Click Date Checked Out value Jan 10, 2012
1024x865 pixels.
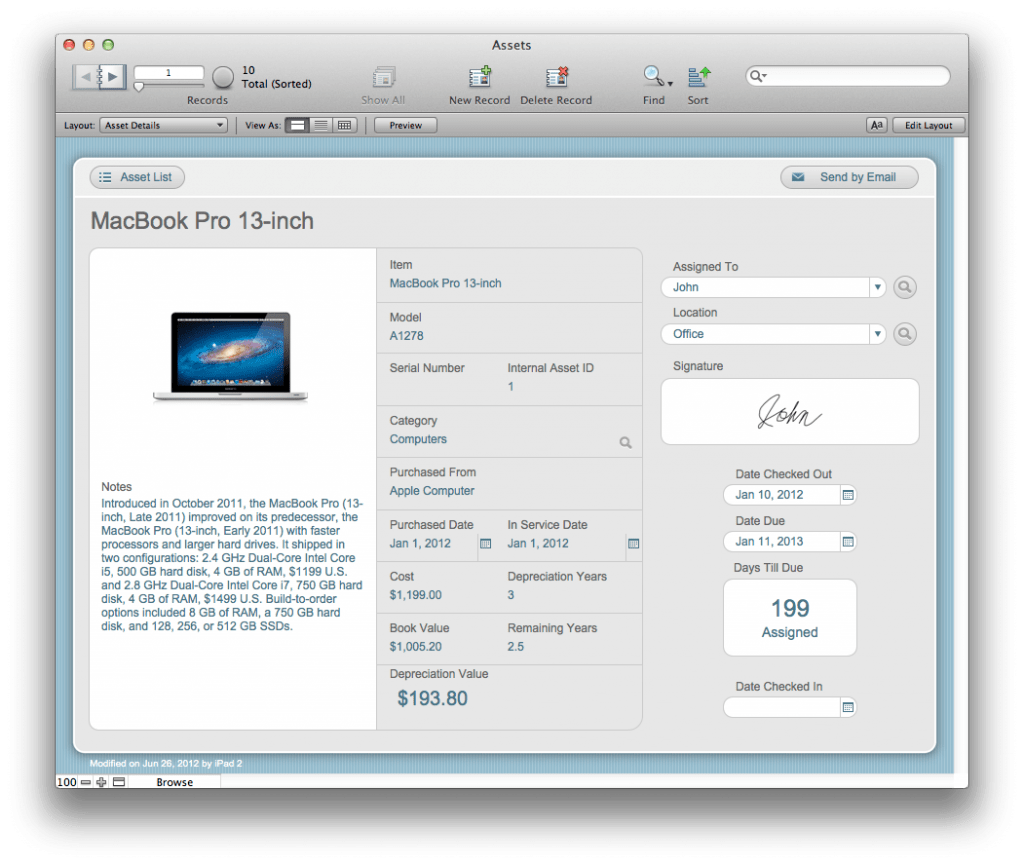[x=769, y=495]
